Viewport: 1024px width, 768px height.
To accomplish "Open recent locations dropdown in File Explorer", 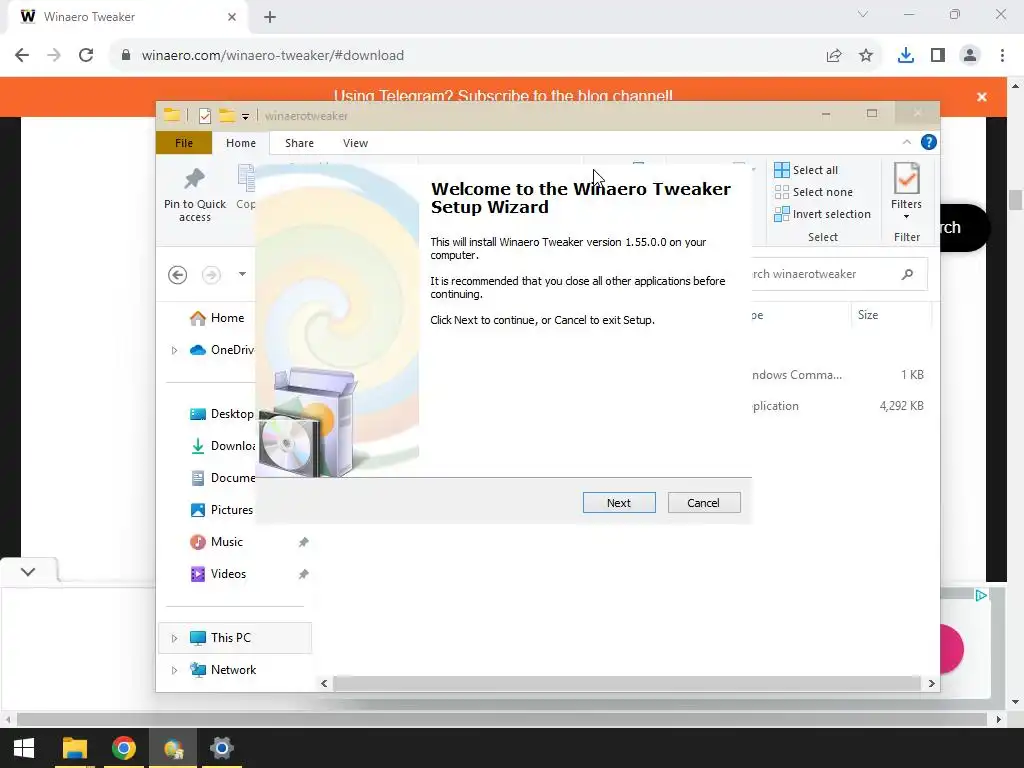I will pyautogui.click(x=242, y=274).
